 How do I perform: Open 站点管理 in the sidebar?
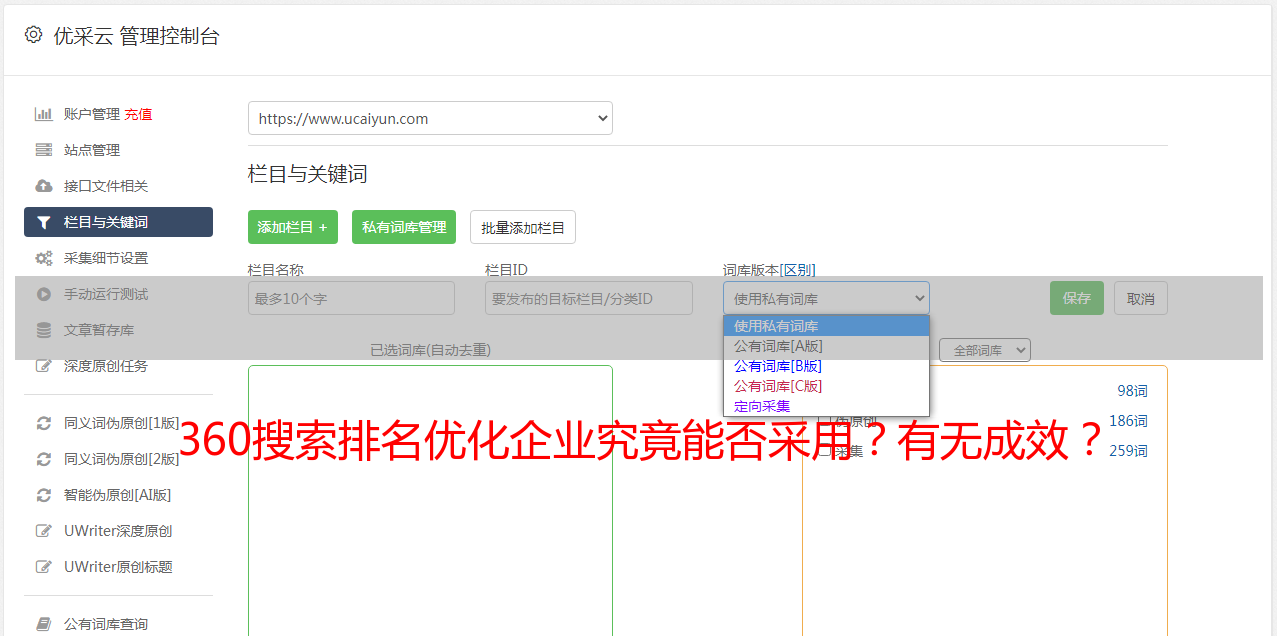(92, 150)
